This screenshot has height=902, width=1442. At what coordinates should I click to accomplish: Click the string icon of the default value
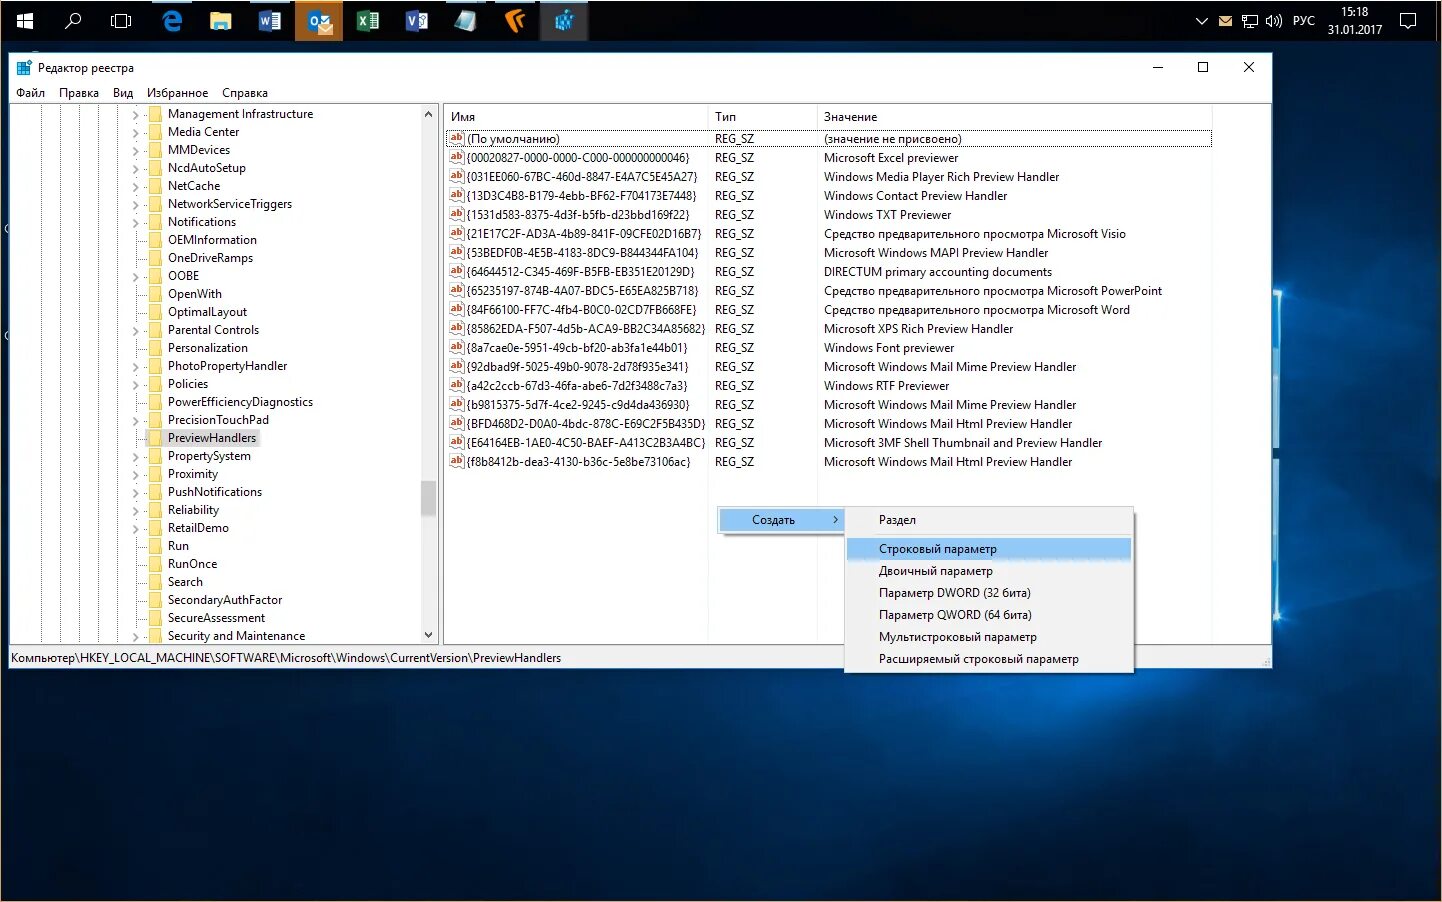(x=456, y=138)
